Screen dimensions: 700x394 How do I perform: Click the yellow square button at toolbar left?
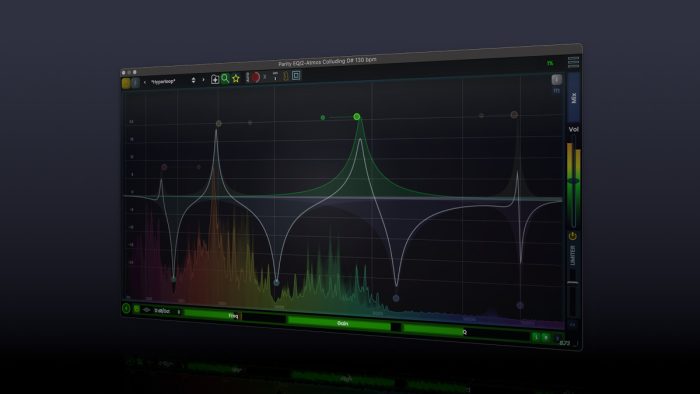click(x=126, y=83)
